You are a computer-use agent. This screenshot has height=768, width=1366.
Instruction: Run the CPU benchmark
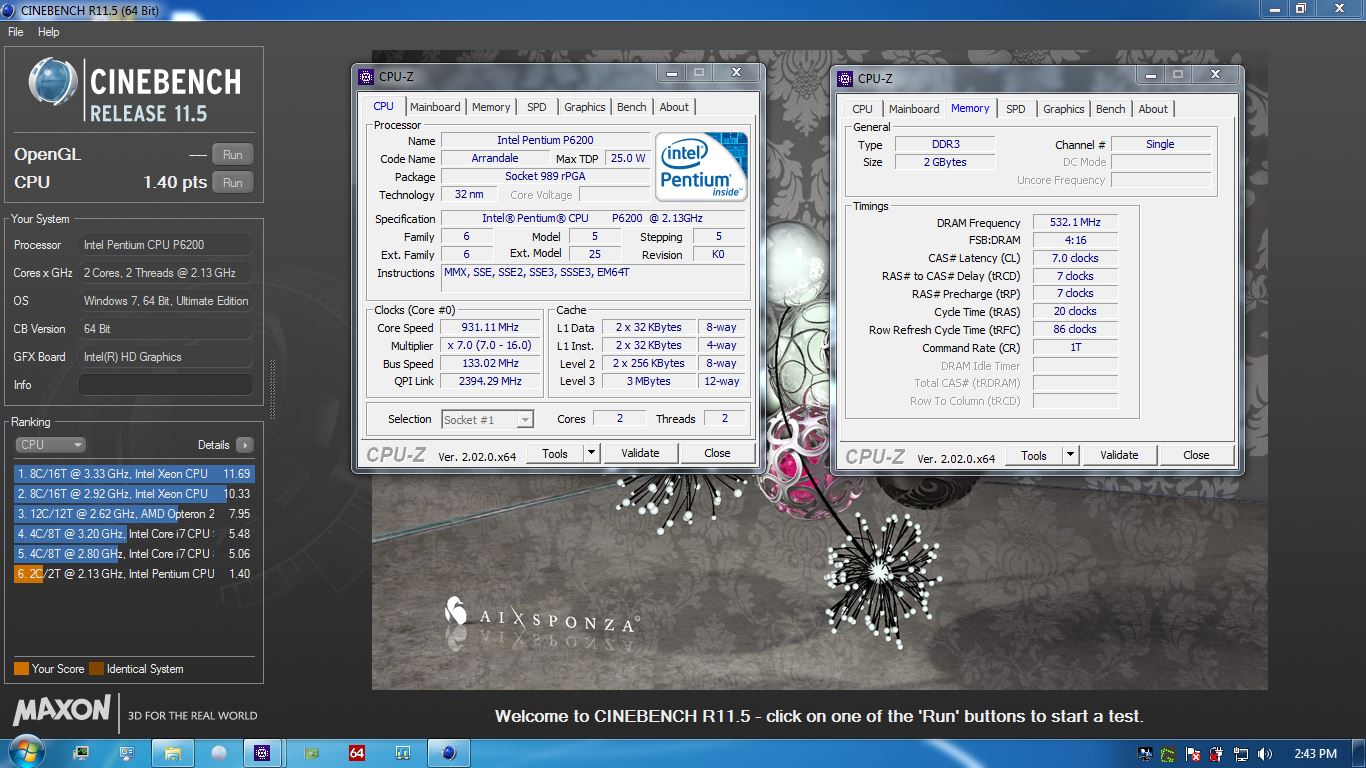click(x=233, y=183)
